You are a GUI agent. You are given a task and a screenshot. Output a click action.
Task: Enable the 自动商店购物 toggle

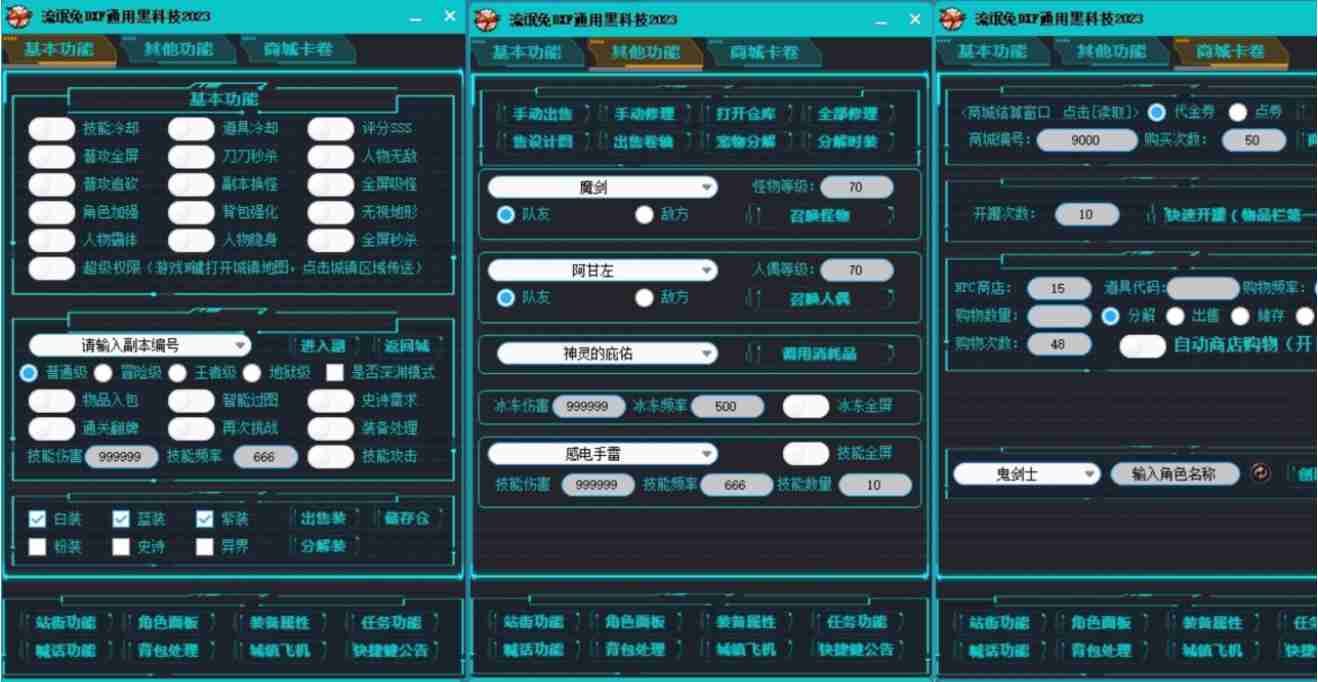click(x=1142, y=346)
